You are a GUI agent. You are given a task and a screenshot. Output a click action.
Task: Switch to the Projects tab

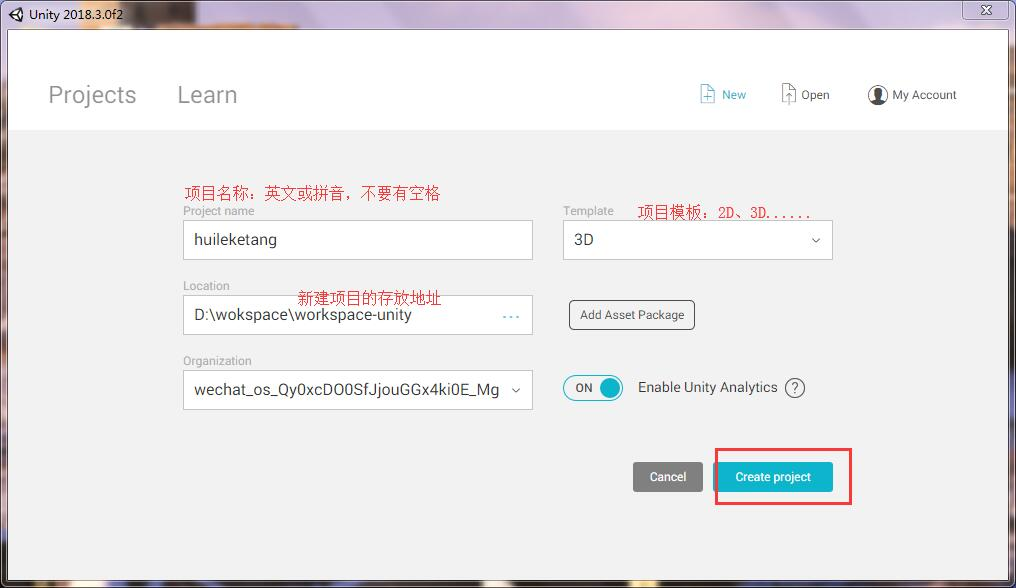coord(91,94)
